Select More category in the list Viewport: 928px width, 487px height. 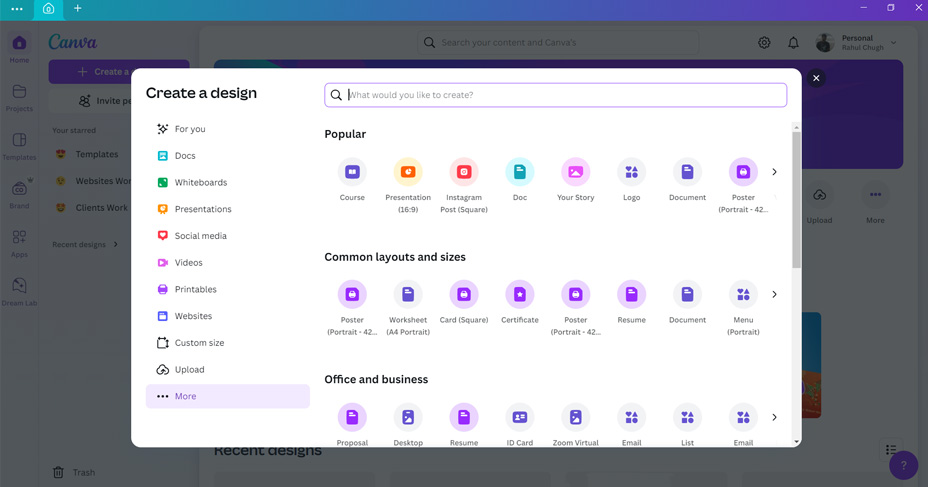point(228,396)
